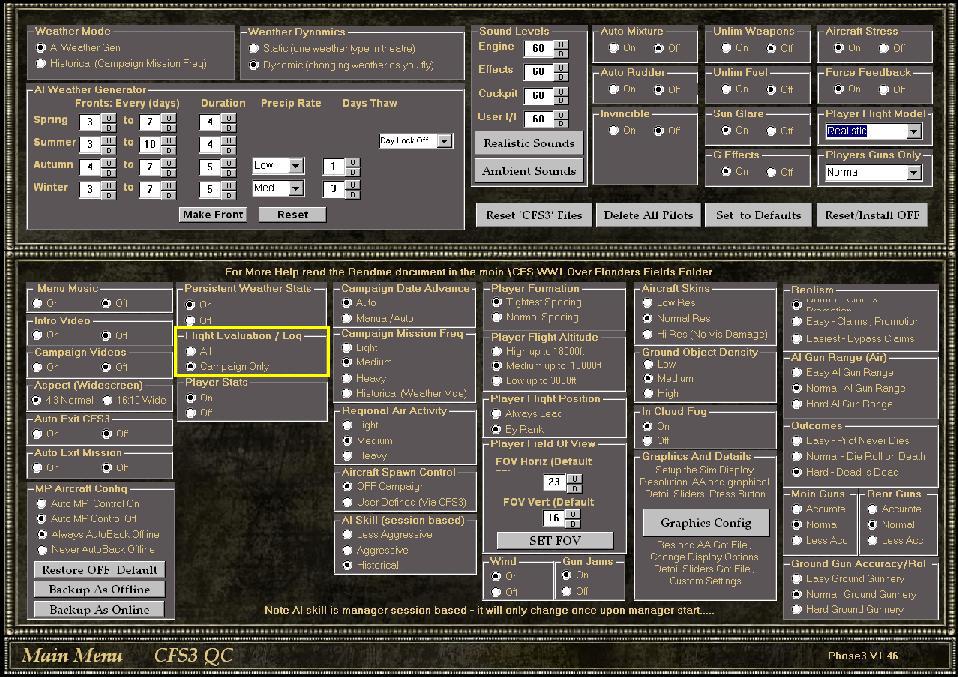Click Restore OFF Default button
Image resolution: width=958 pixels, height=677 pixels.
pyautogui.click(x=100, y=569)
